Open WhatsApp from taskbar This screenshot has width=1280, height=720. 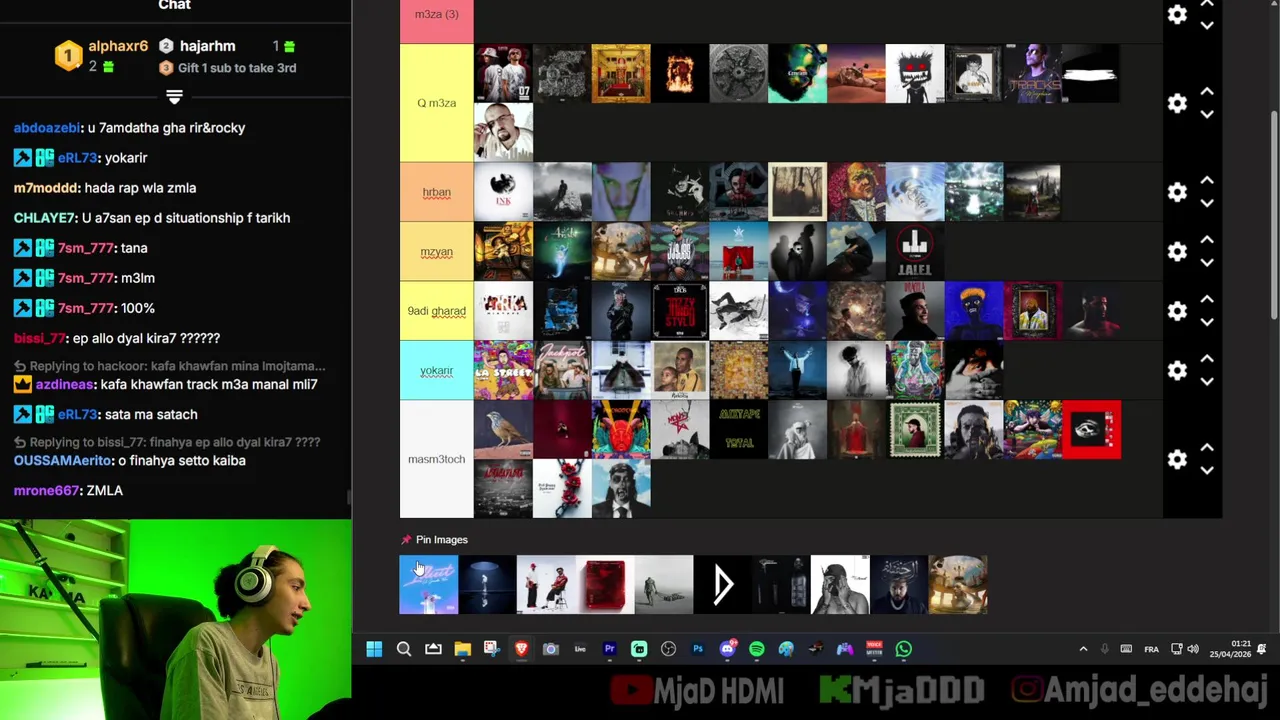tap(903, 649)
